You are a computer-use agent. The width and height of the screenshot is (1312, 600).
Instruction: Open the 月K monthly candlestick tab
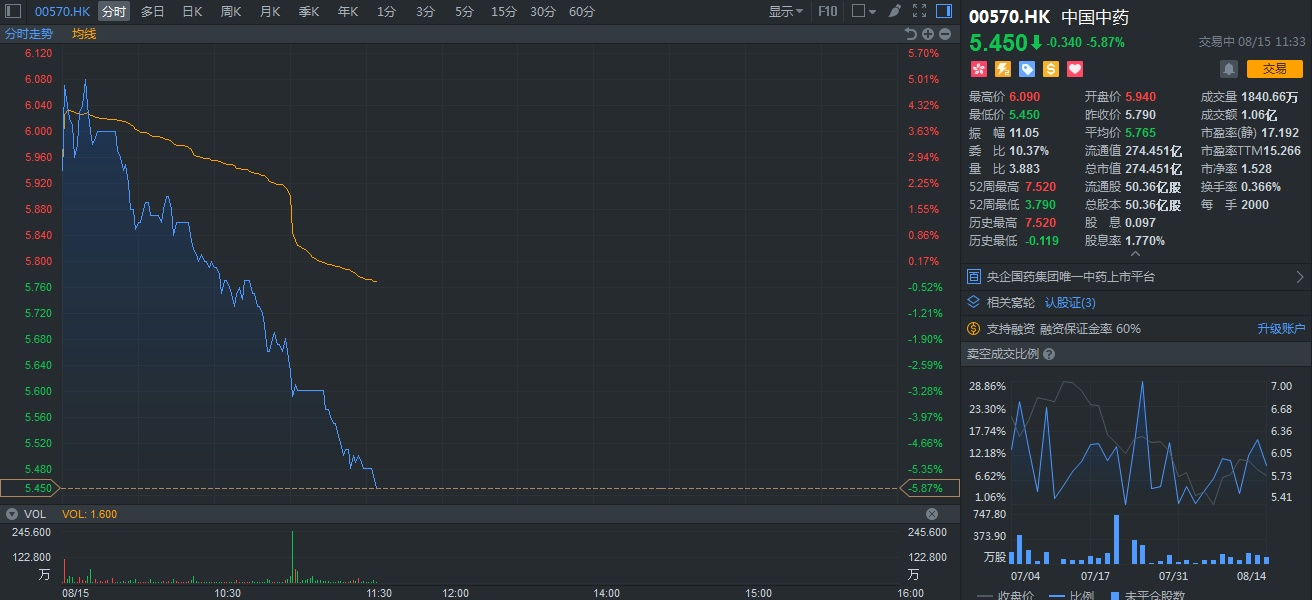tap(270, 12)
